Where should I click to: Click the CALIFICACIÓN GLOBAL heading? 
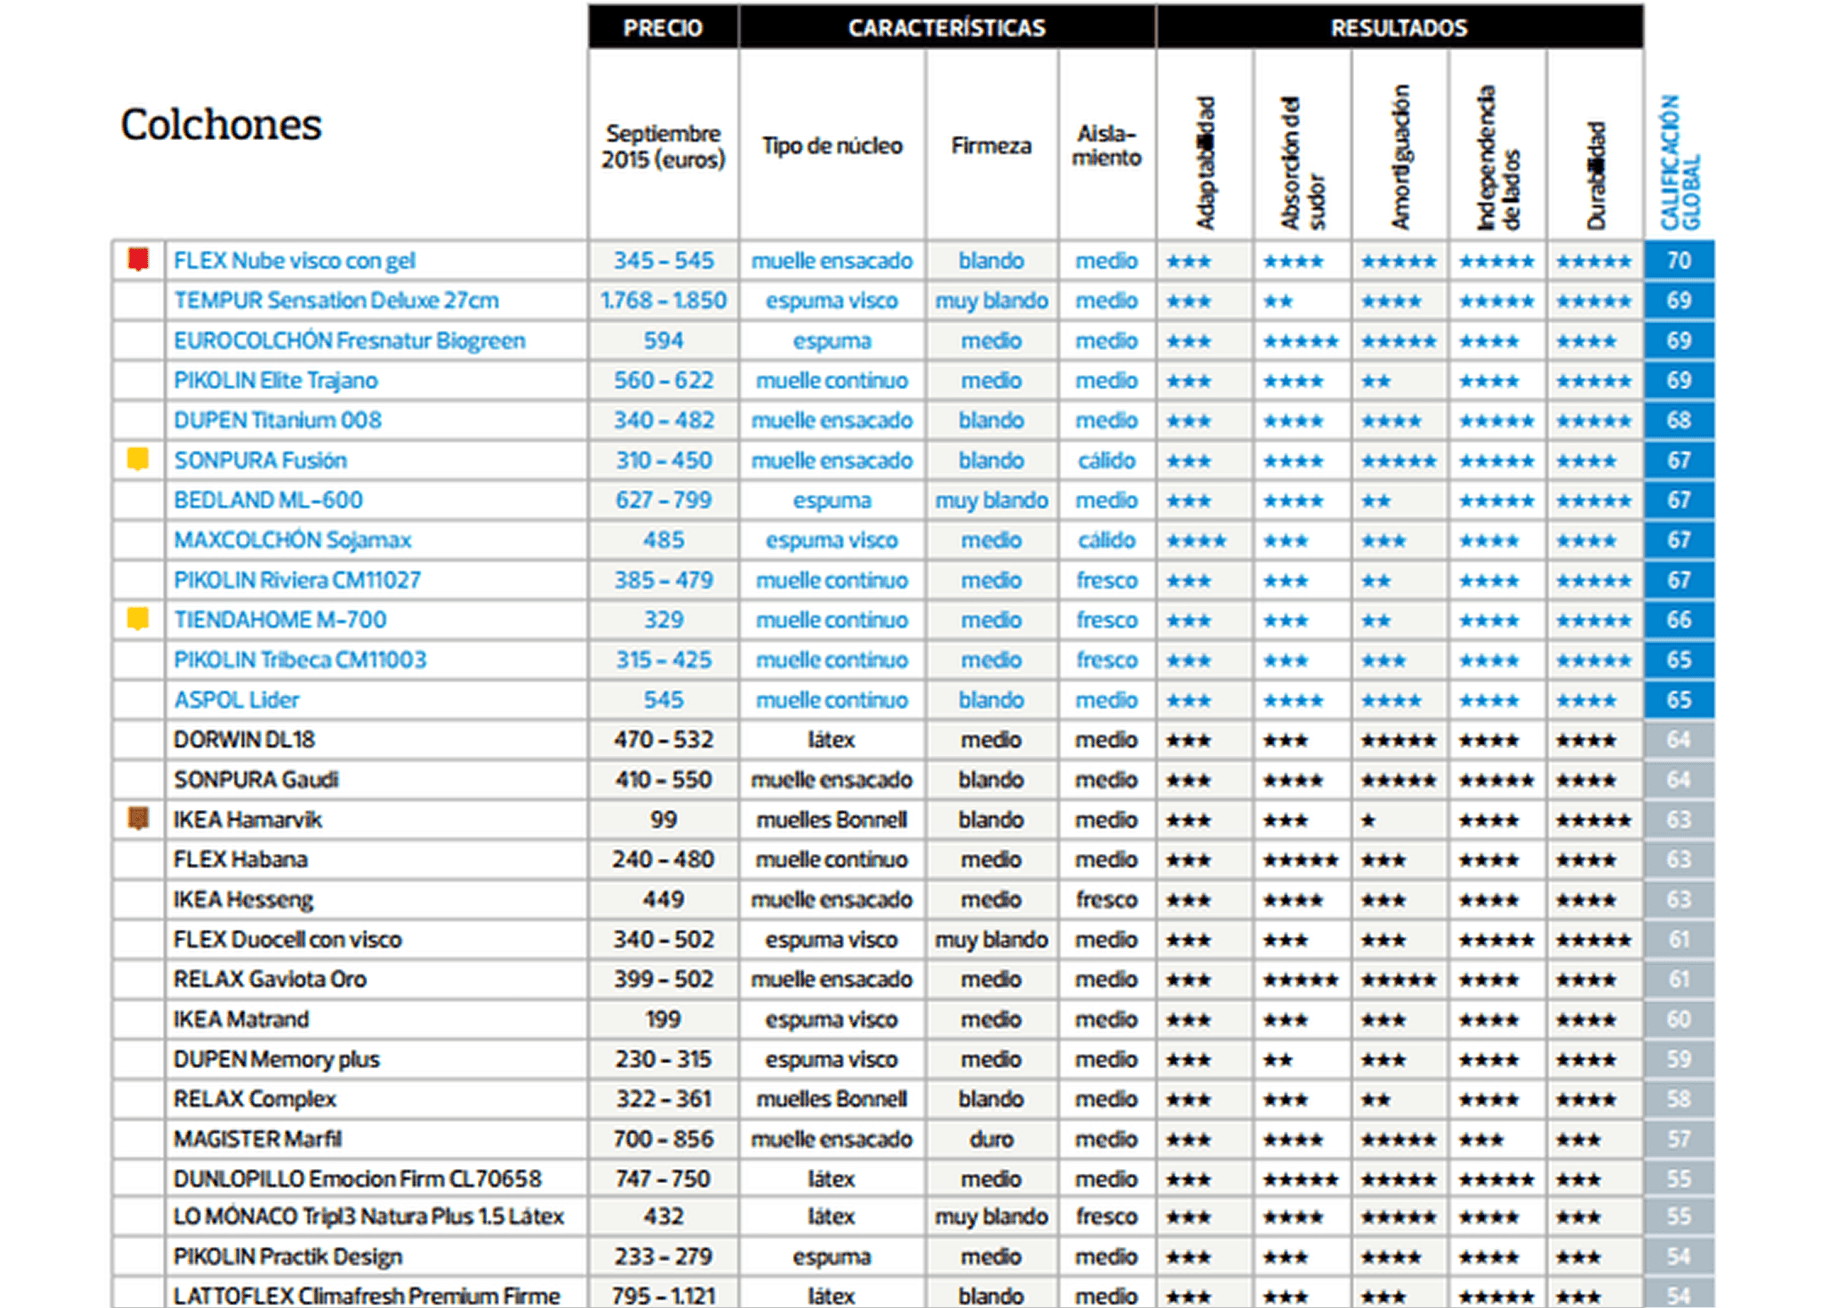tap(1680, 162)
